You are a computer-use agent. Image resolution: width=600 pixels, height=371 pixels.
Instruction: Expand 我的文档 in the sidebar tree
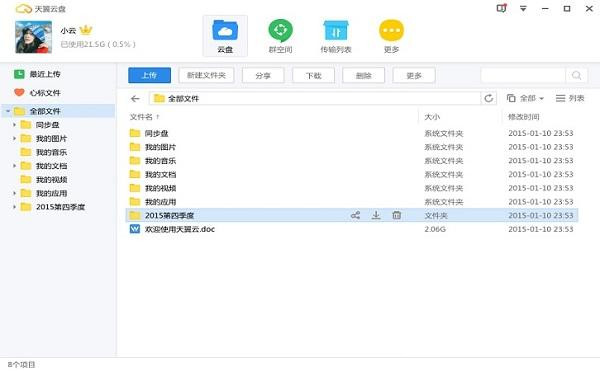[15, 166]
